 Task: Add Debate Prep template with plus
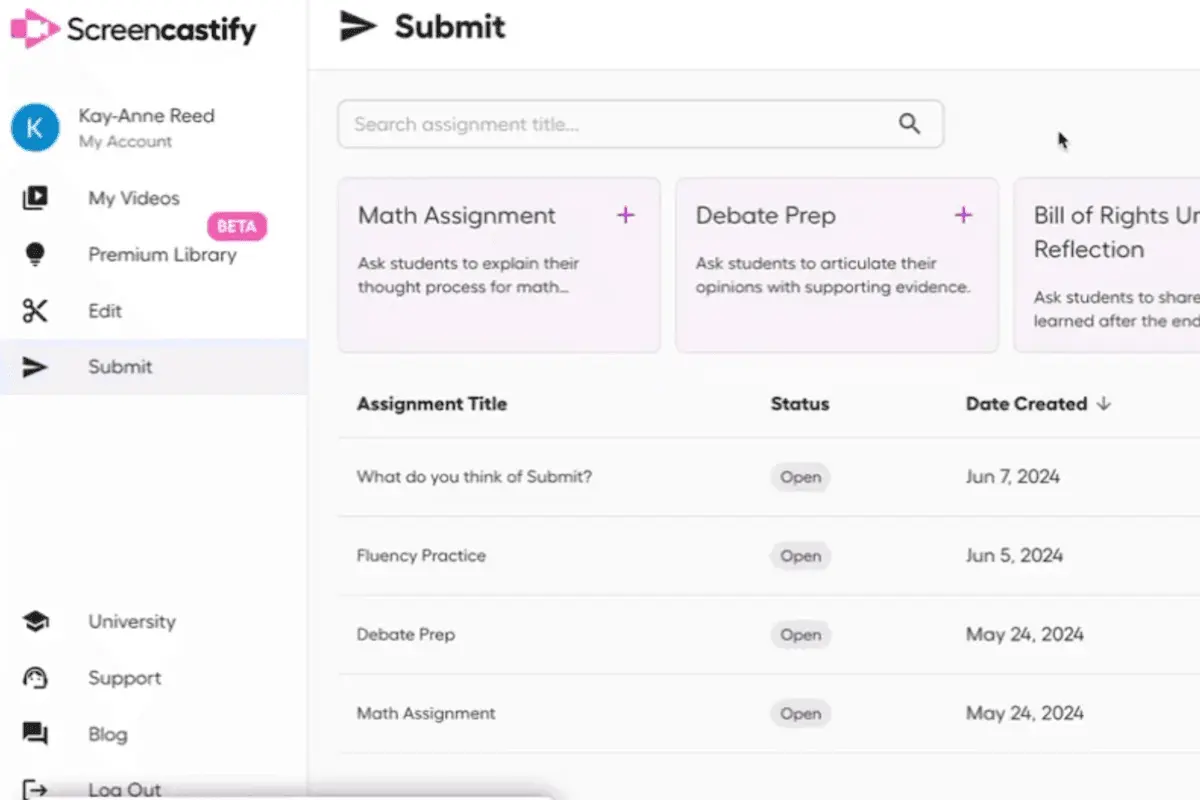click(x=964, y=215)
